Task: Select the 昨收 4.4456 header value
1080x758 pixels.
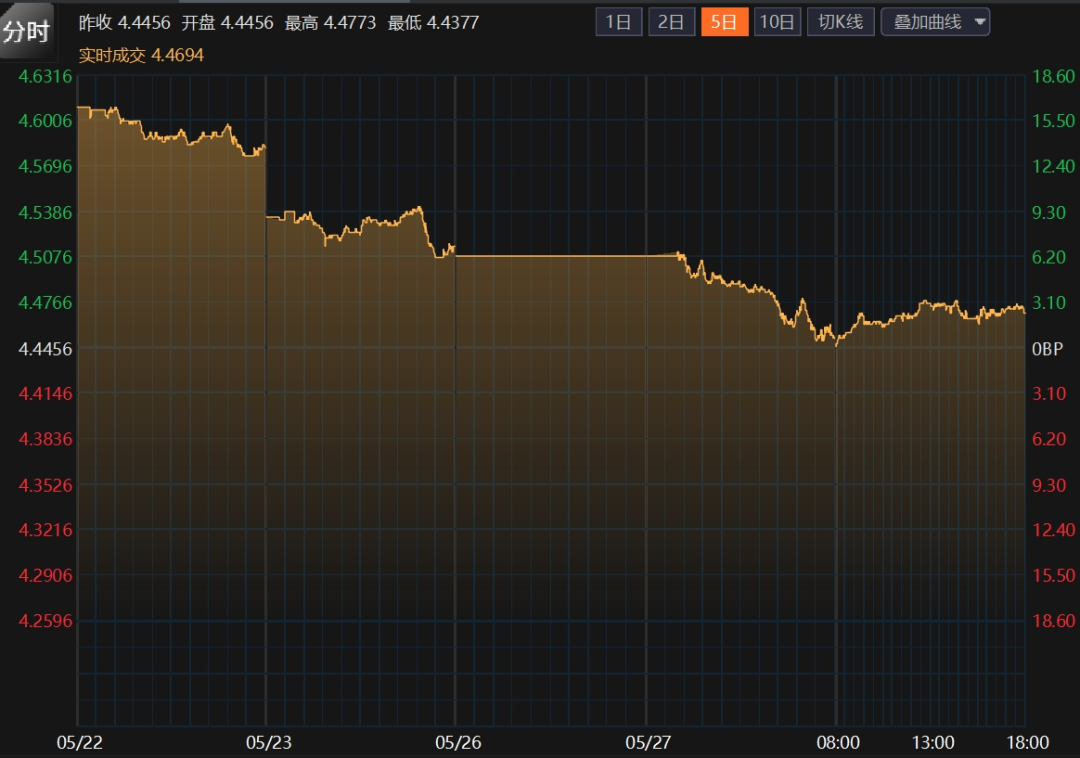Action: click(124, 22)
